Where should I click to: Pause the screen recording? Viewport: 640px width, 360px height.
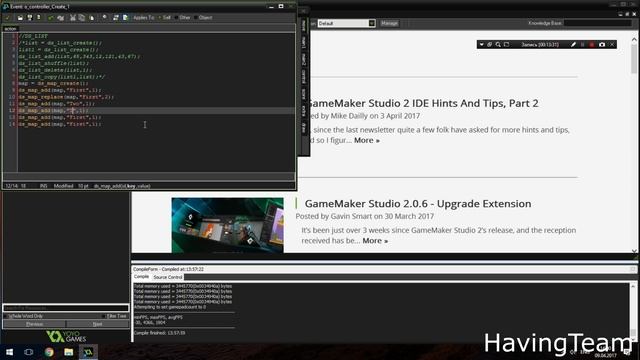[x=583, y=44]
